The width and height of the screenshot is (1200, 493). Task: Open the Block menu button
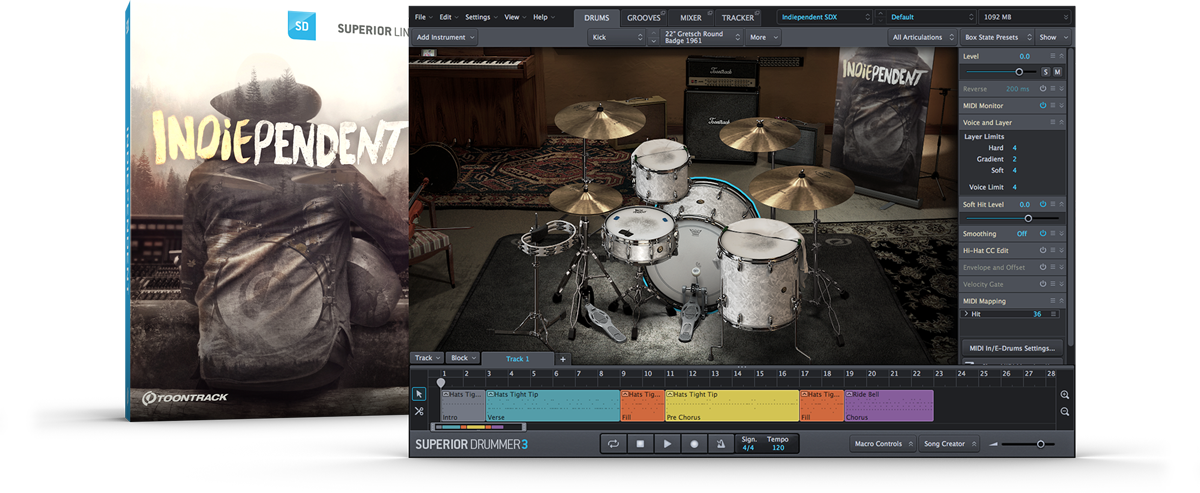(x=463, y=358)
